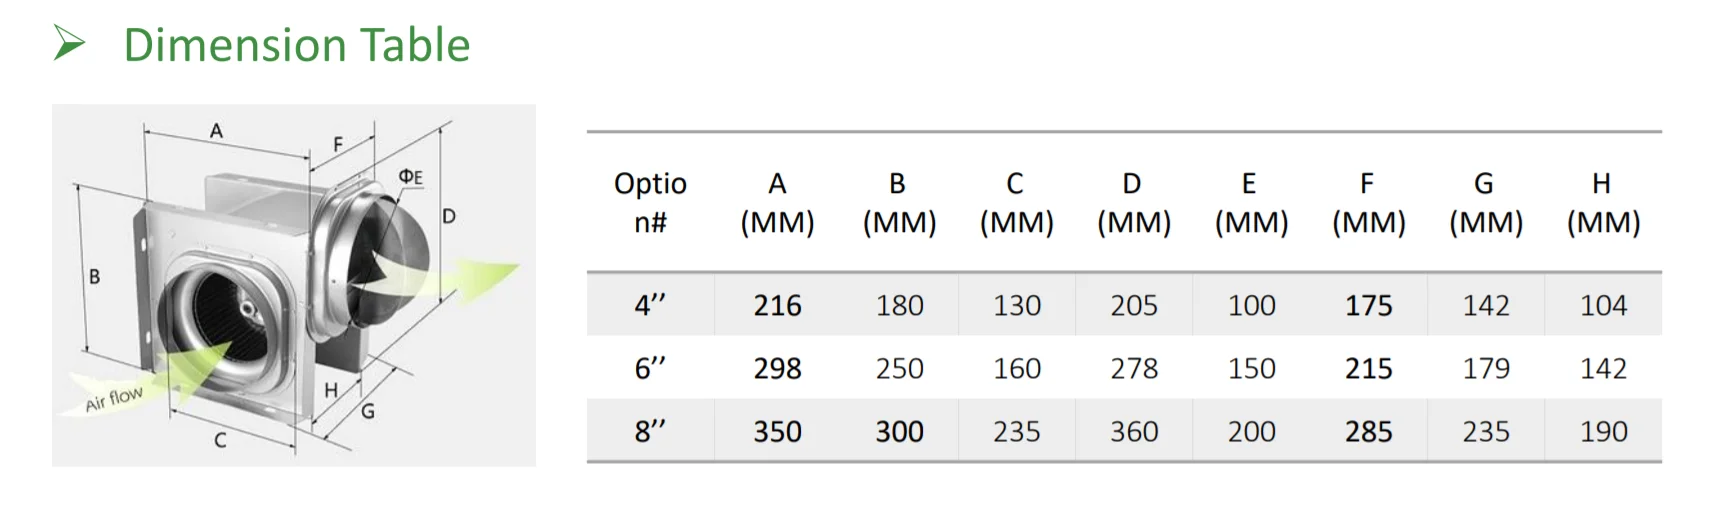Click the 8'' option row label

(650, 431)
